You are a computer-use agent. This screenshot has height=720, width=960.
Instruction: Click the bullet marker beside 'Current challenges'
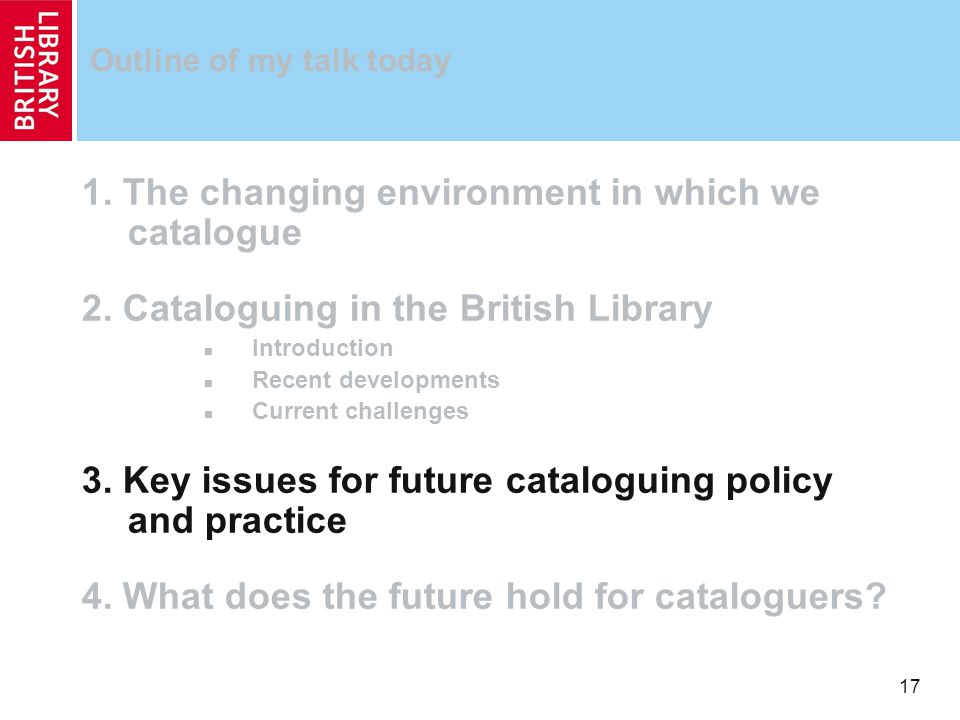click(x=209, y=414)
